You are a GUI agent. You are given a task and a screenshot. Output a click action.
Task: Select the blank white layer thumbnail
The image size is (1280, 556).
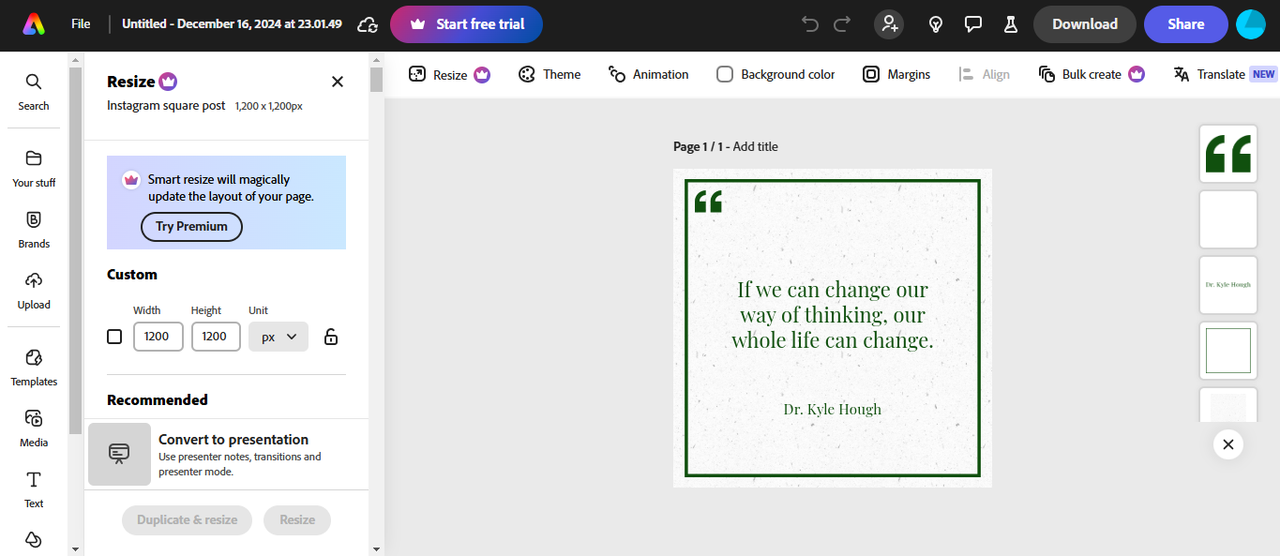click(x=1228, y=219)
